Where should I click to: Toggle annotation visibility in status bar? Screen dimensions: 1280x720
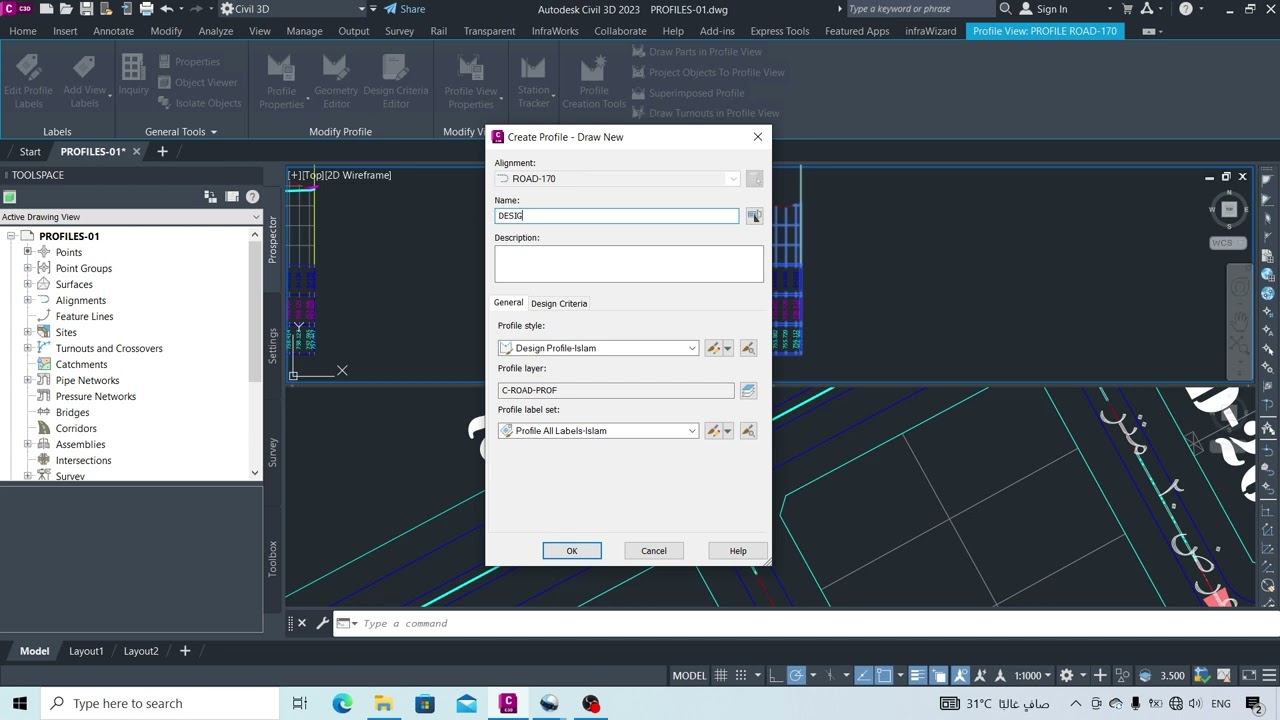961,676
